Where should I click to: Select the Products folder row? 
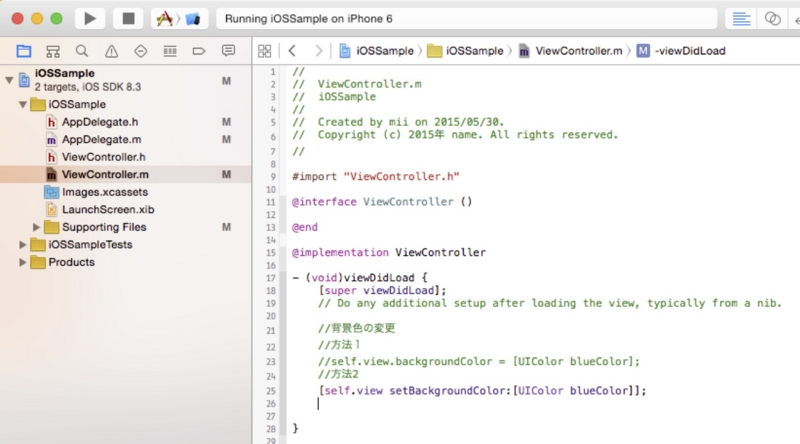pos(126,262)
